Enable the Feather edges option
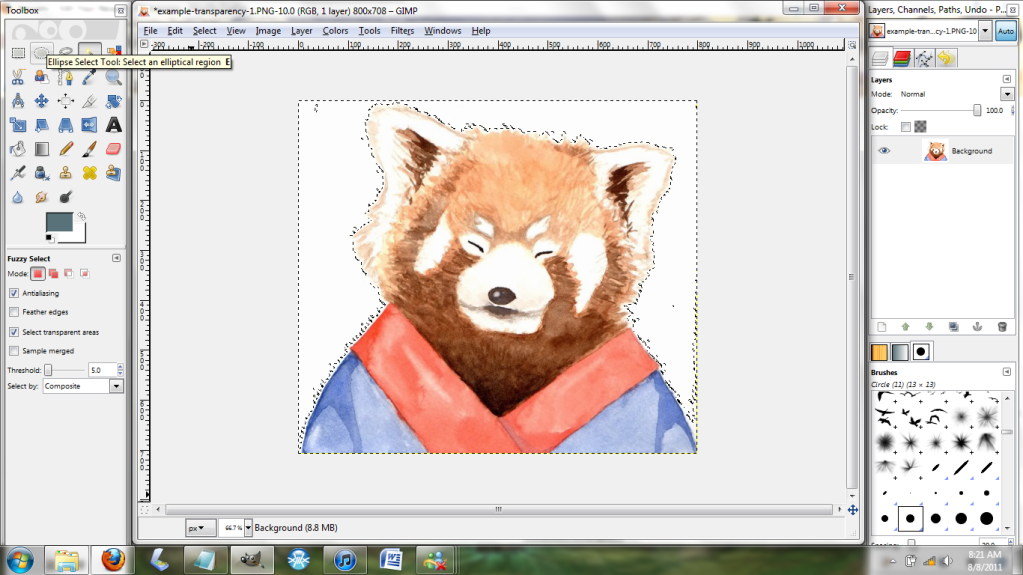This screenshot has height=575, width=1023. coord(13,312)
